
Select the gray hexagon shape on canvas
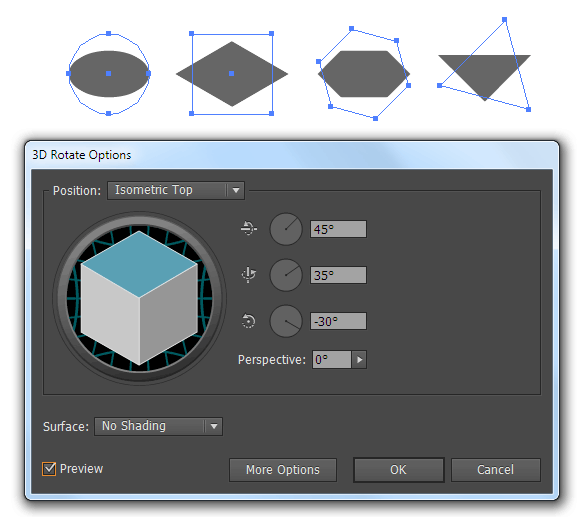(364, 74)
